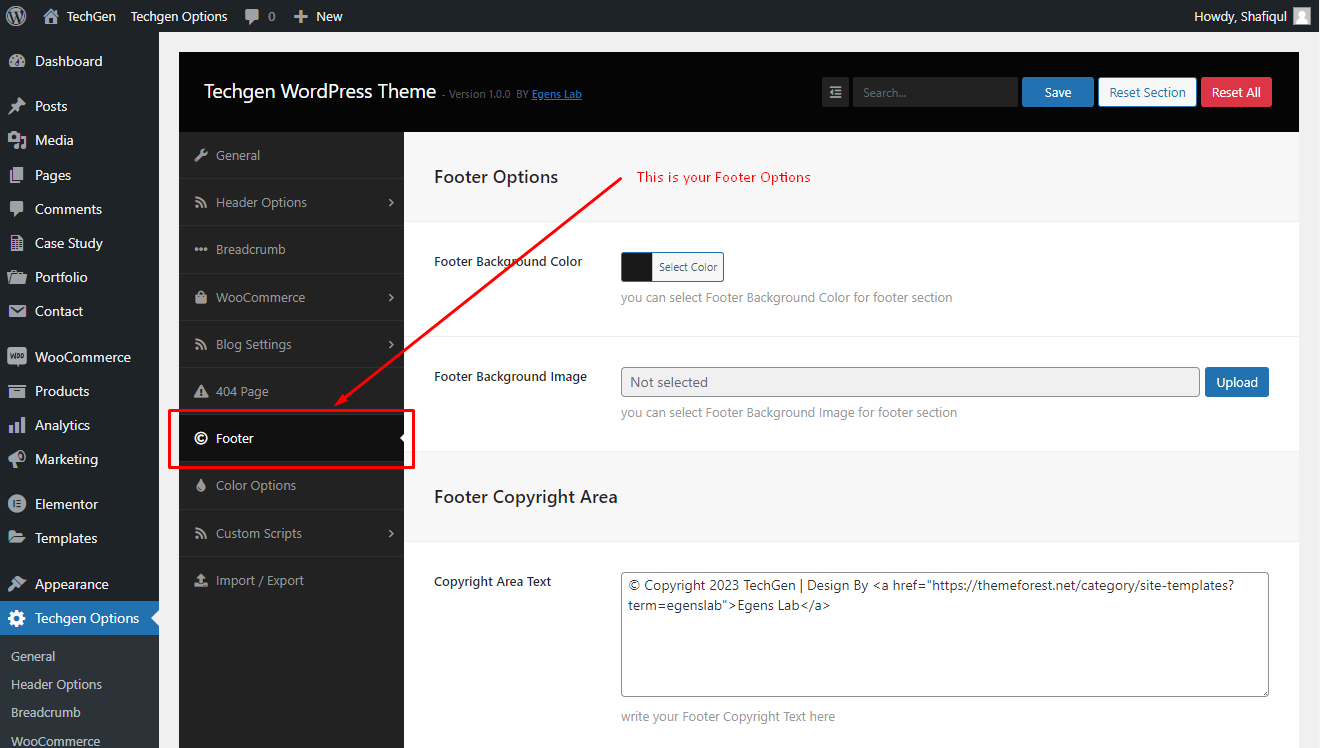Open the Import / Export tab

(x=291, y=580)
